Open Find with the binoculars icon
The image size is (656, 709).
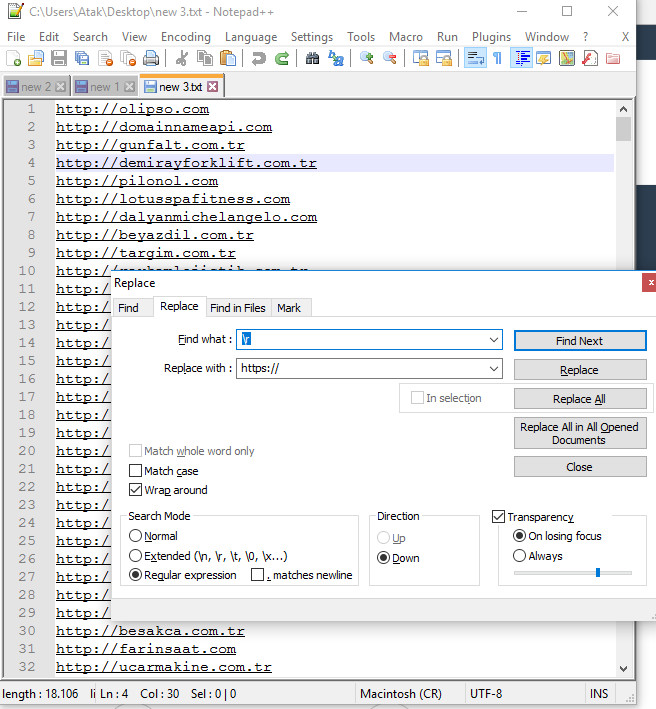(x=312, y=58)
